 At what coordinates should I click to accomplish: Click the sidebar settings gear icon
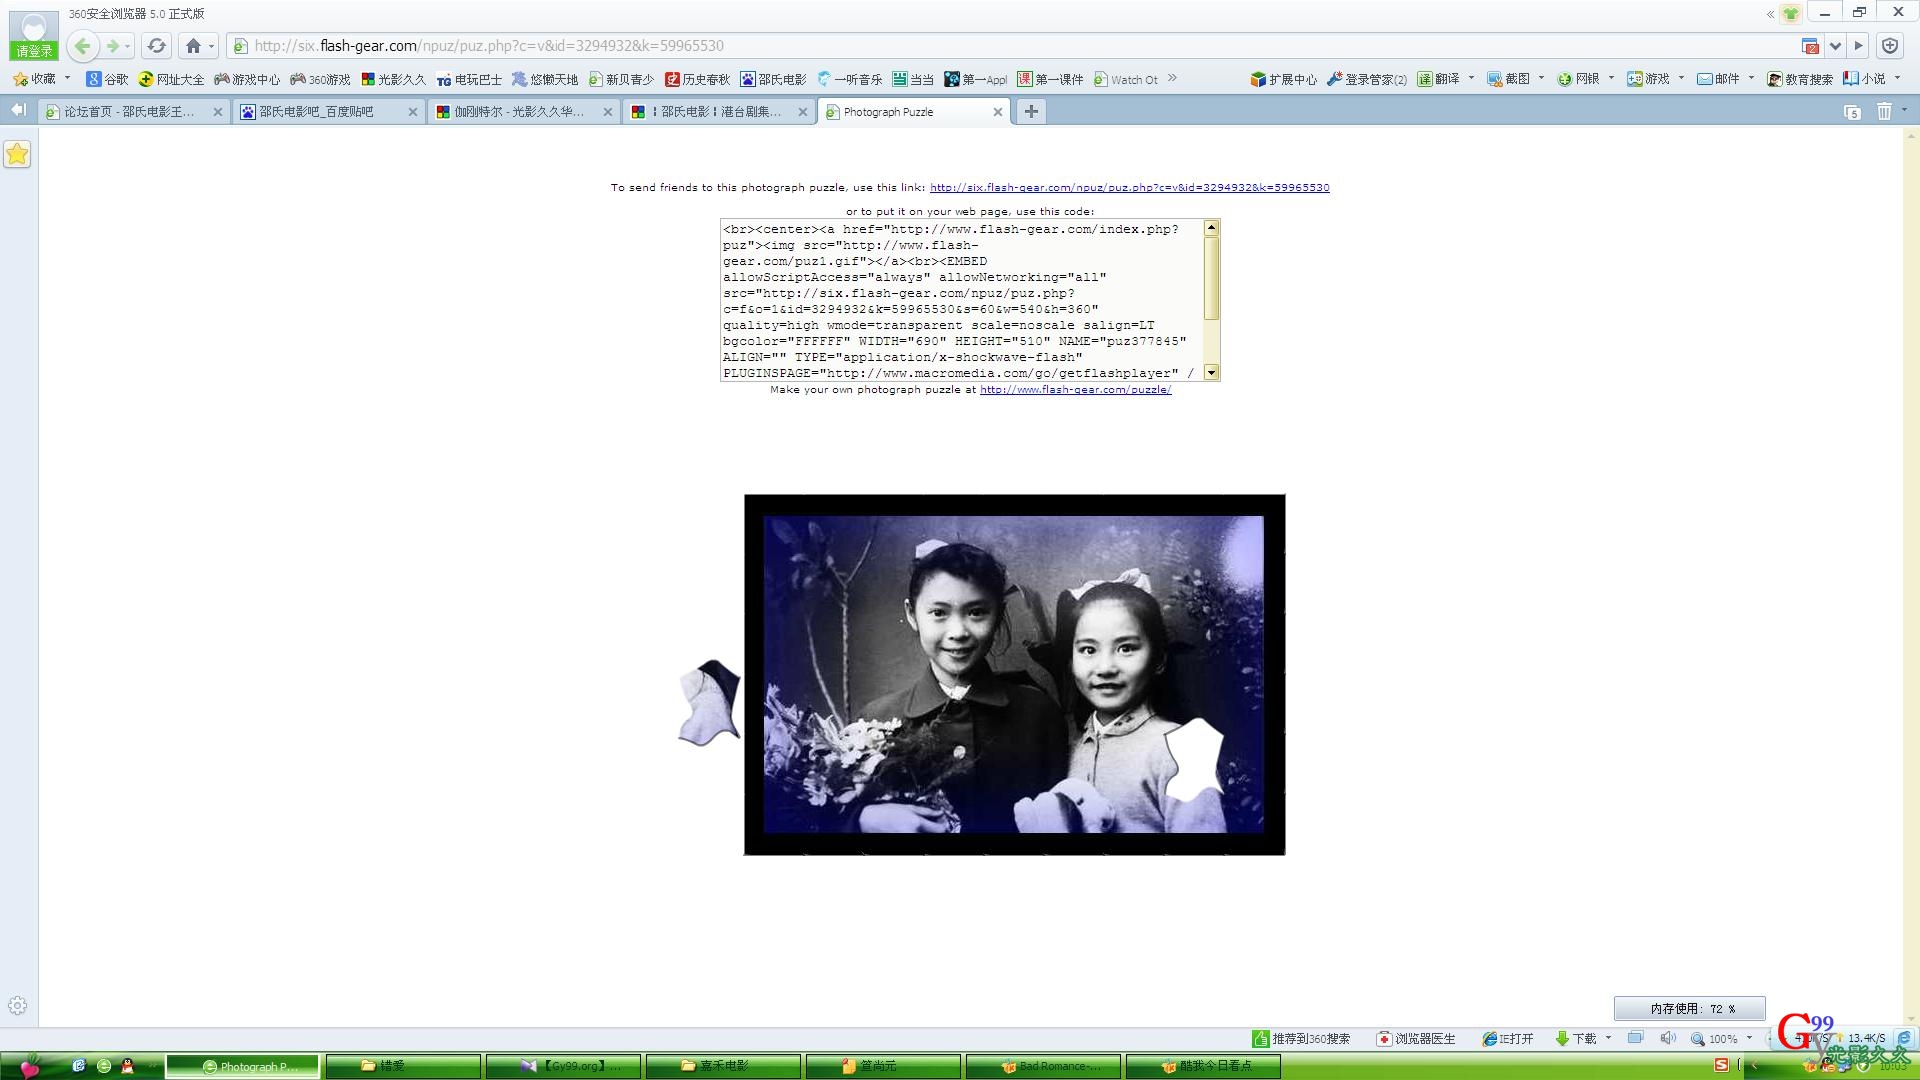point(17,1006)
